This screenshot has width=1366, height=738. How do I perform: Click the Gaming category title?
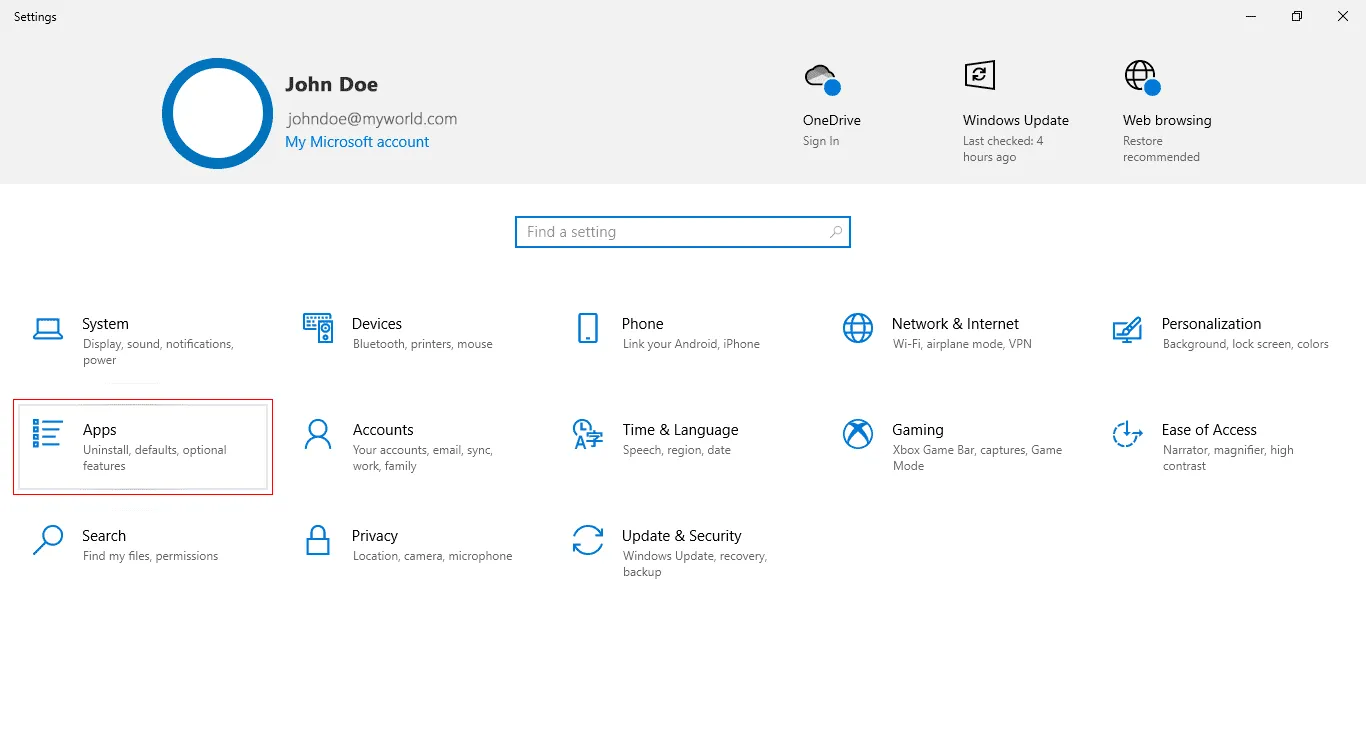(x=918, y=430)
